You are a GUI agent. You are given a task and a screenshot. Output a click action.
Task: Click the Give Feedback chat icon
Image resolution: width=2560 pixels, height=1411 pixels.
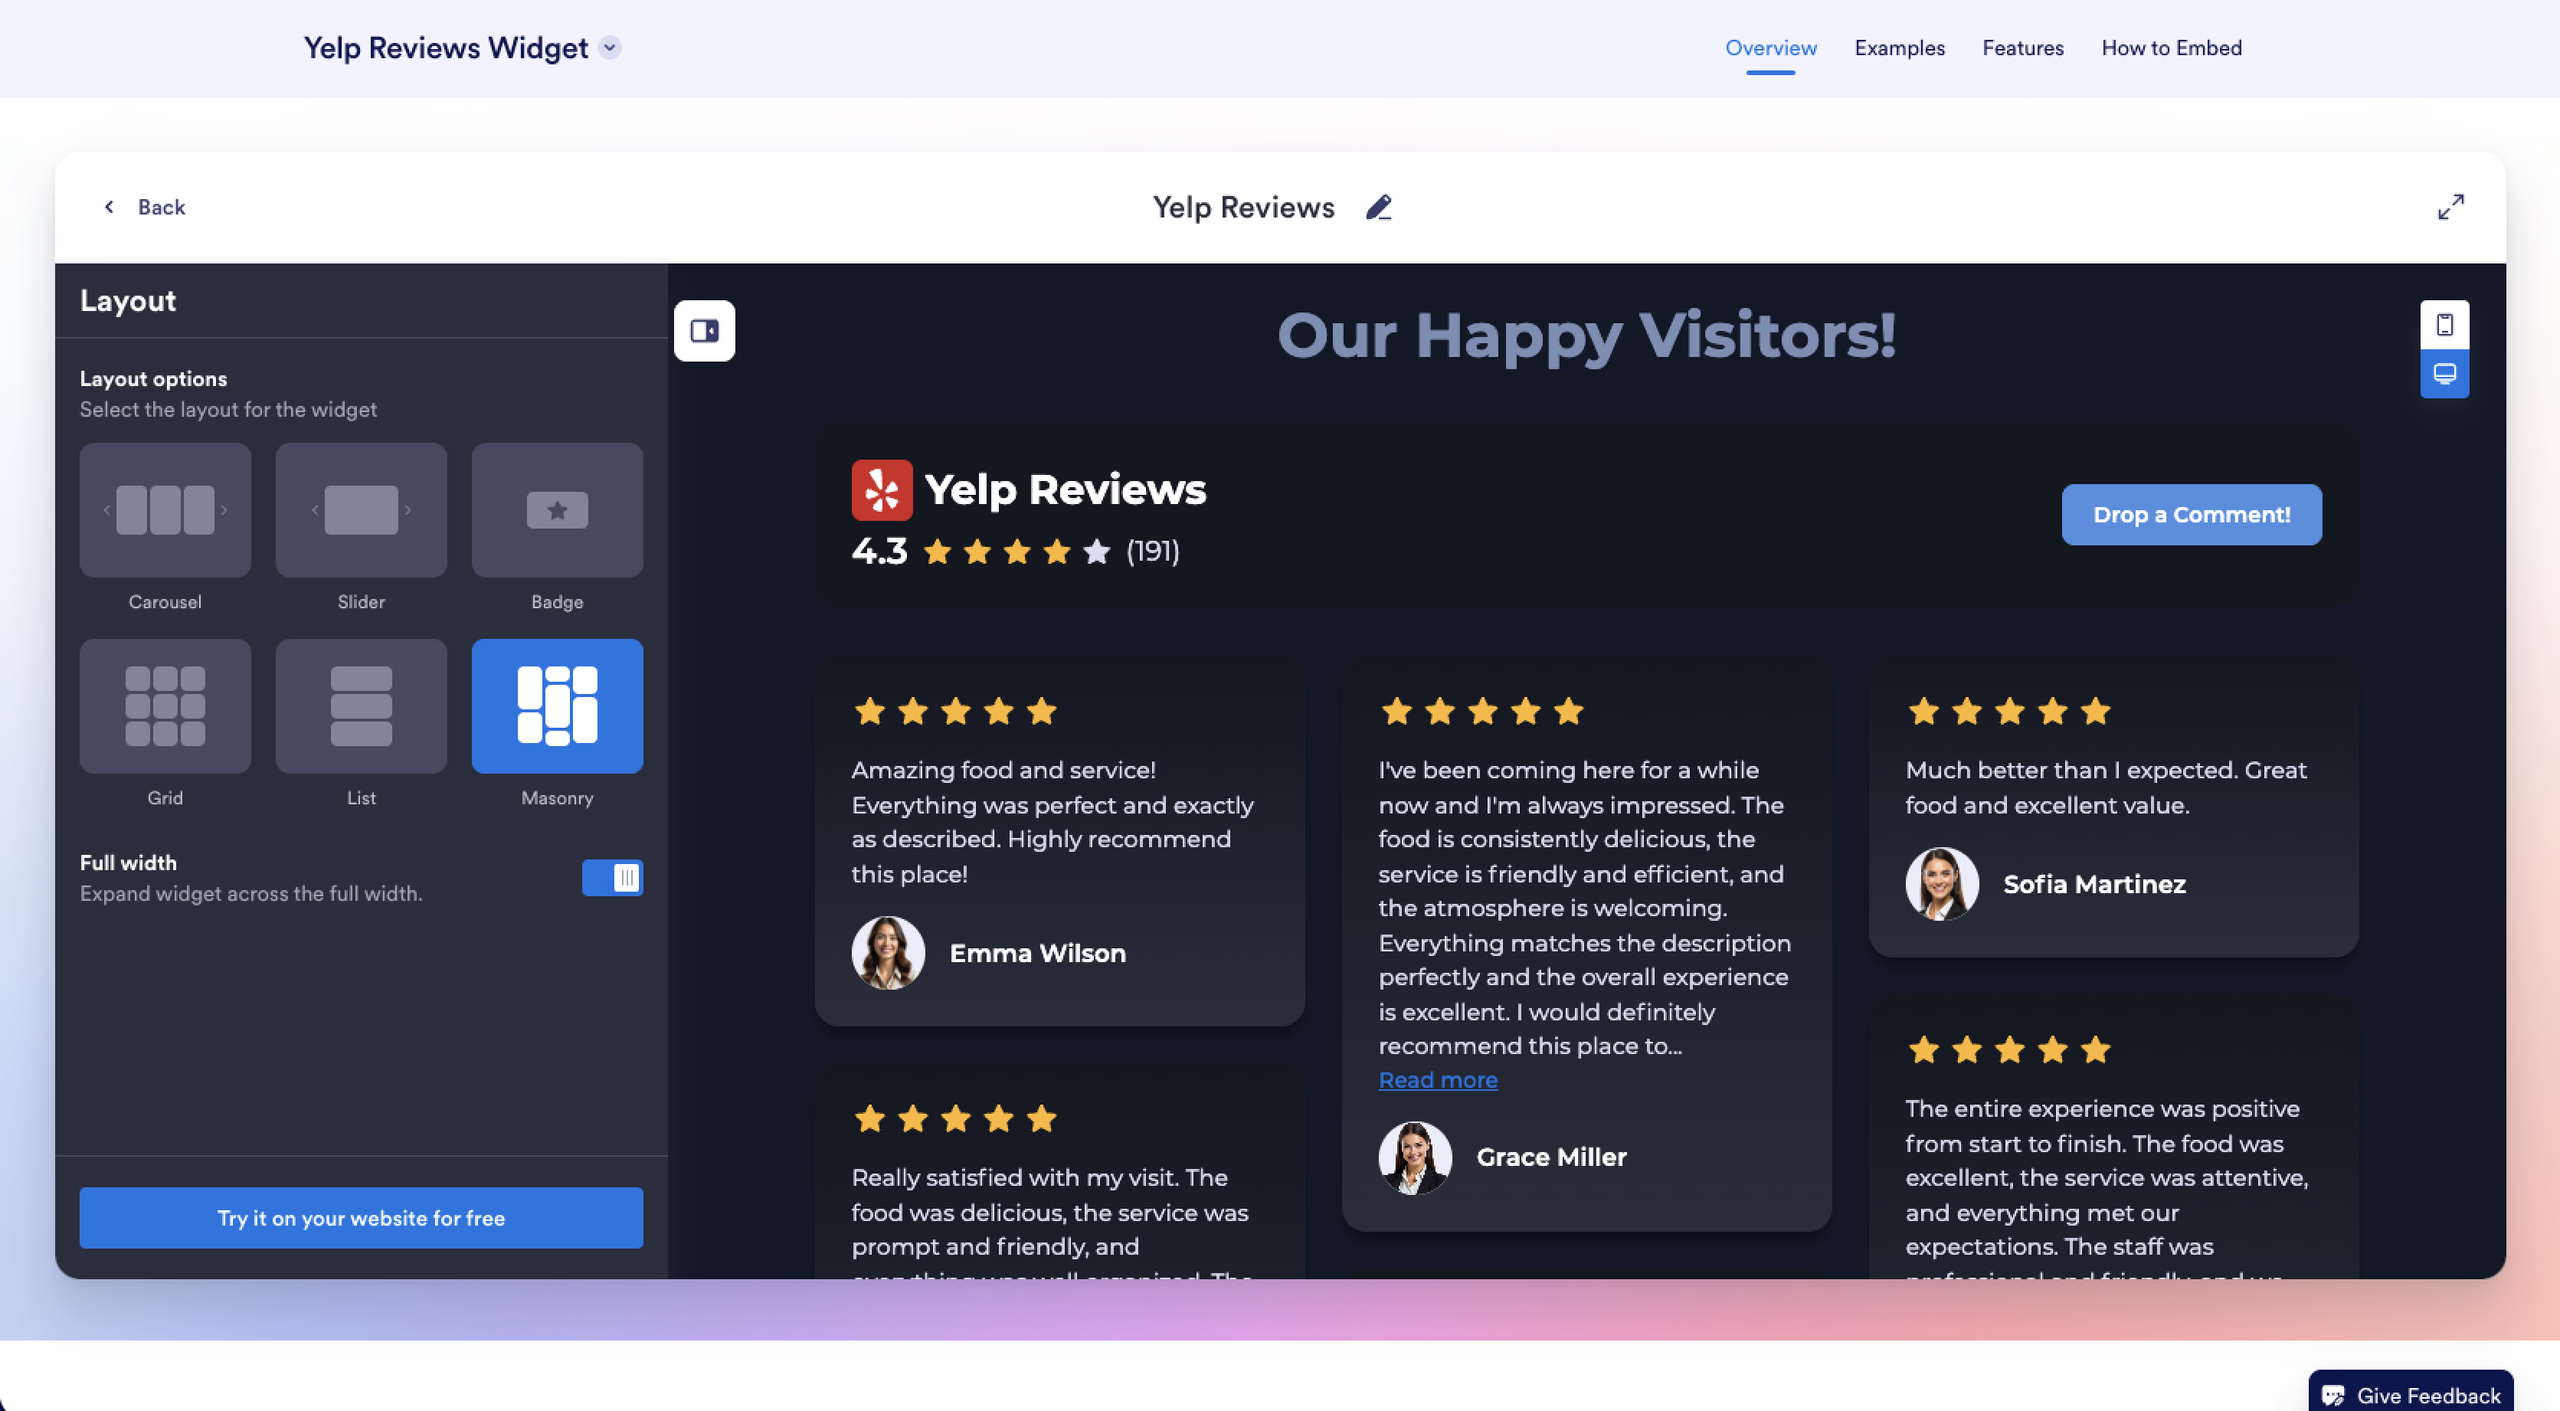click(x=2333, y=1396)
